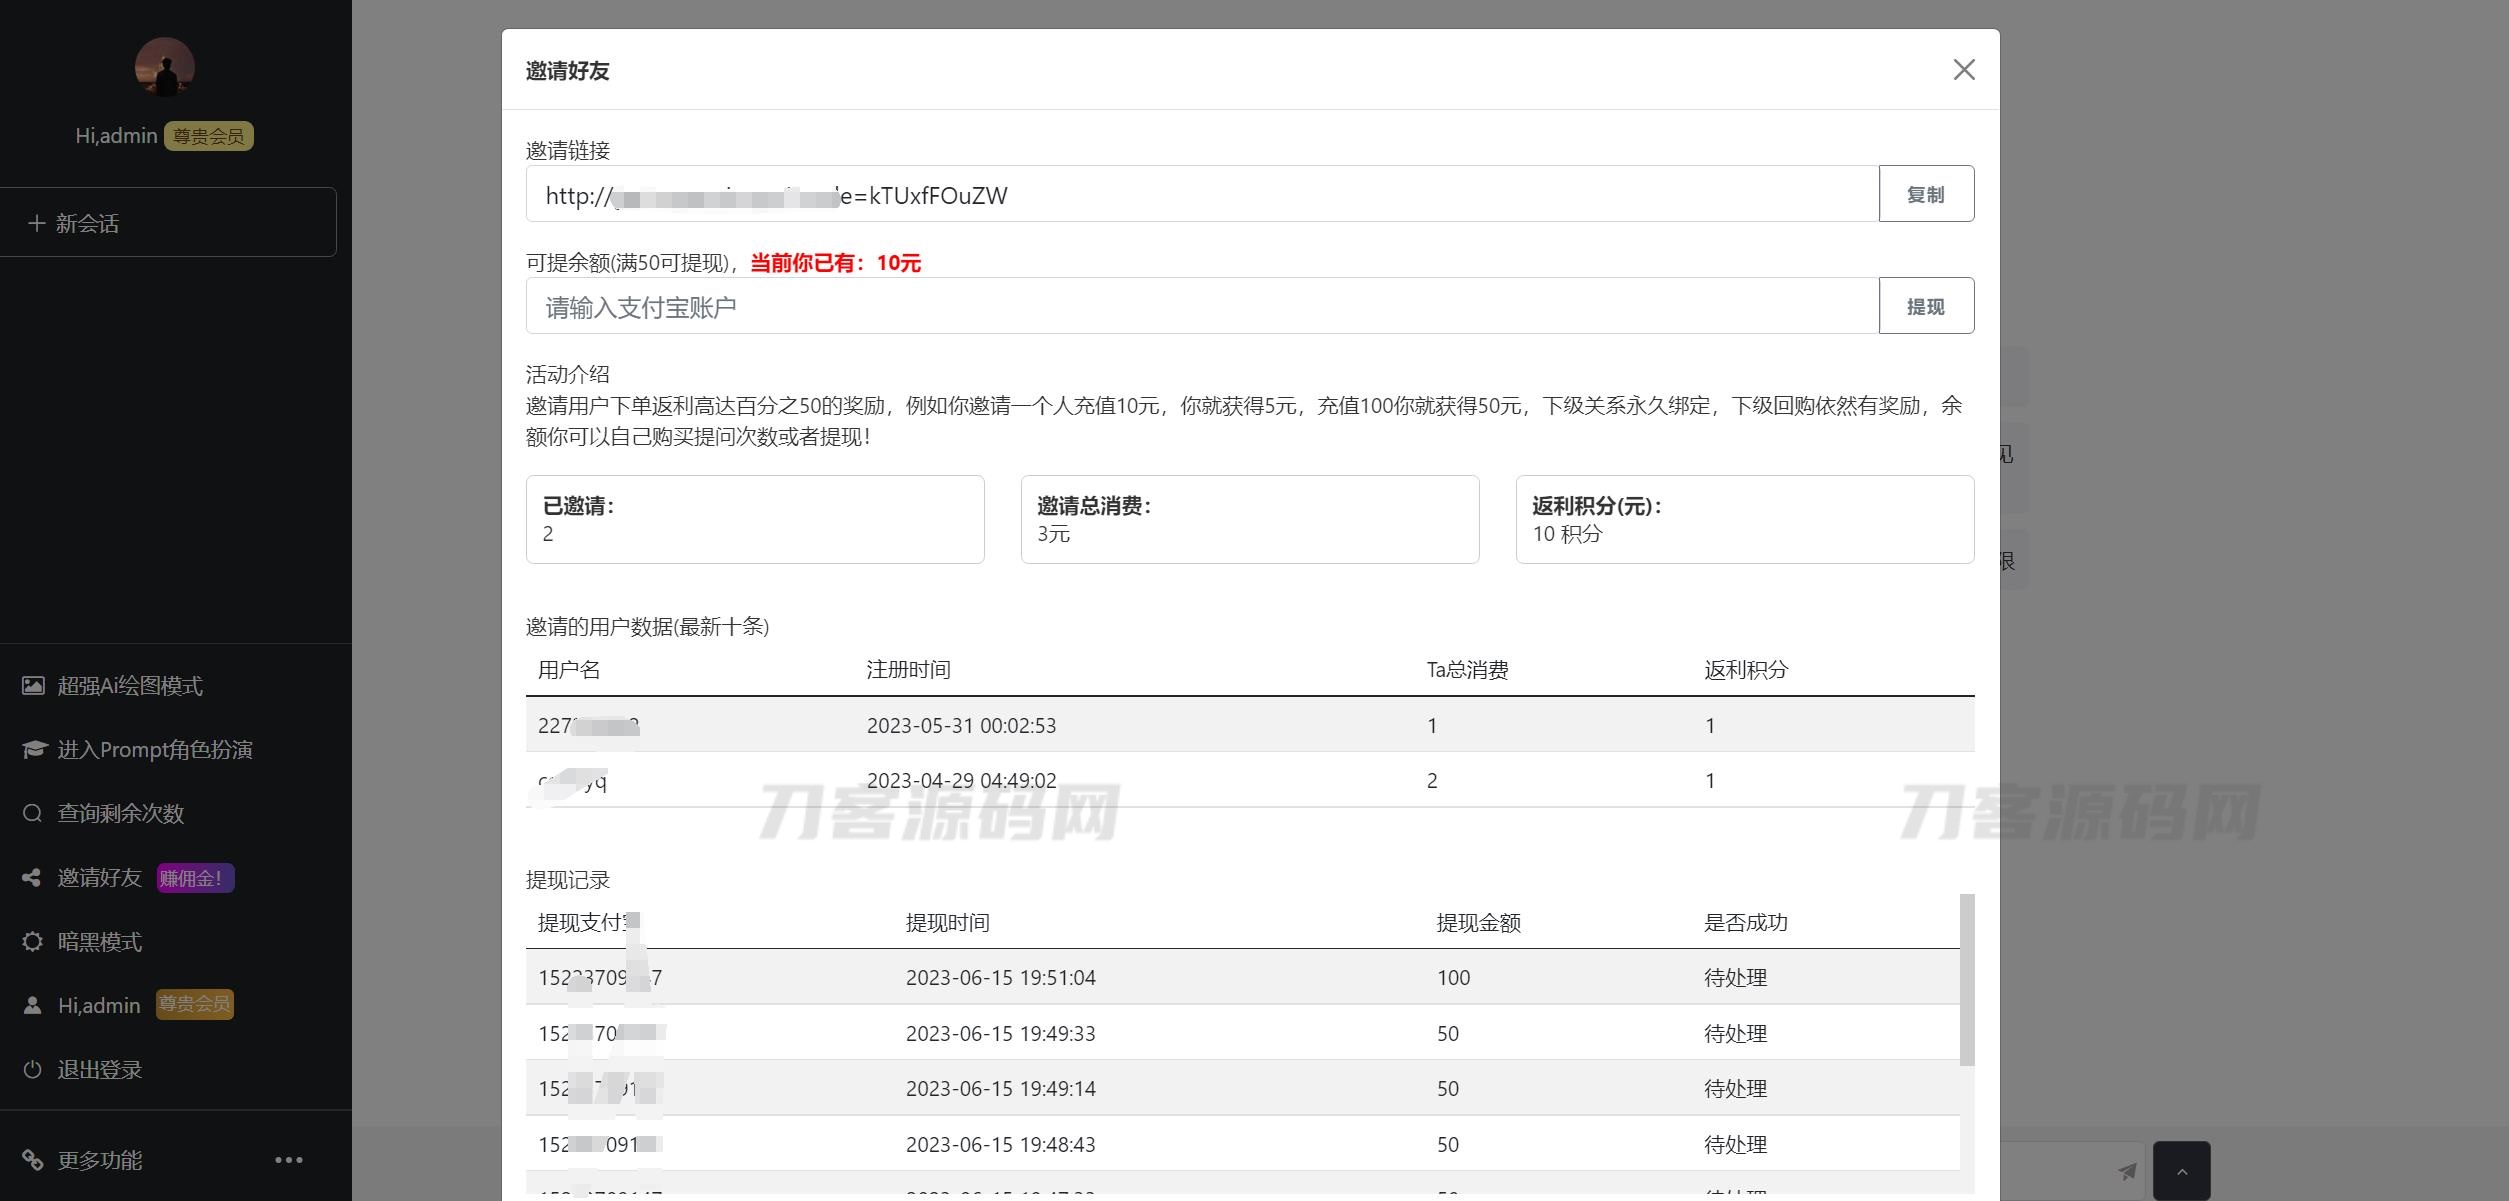Click the image icon beside 超强Ai绘图模式

pyautogui.click(x=33, y=686)
